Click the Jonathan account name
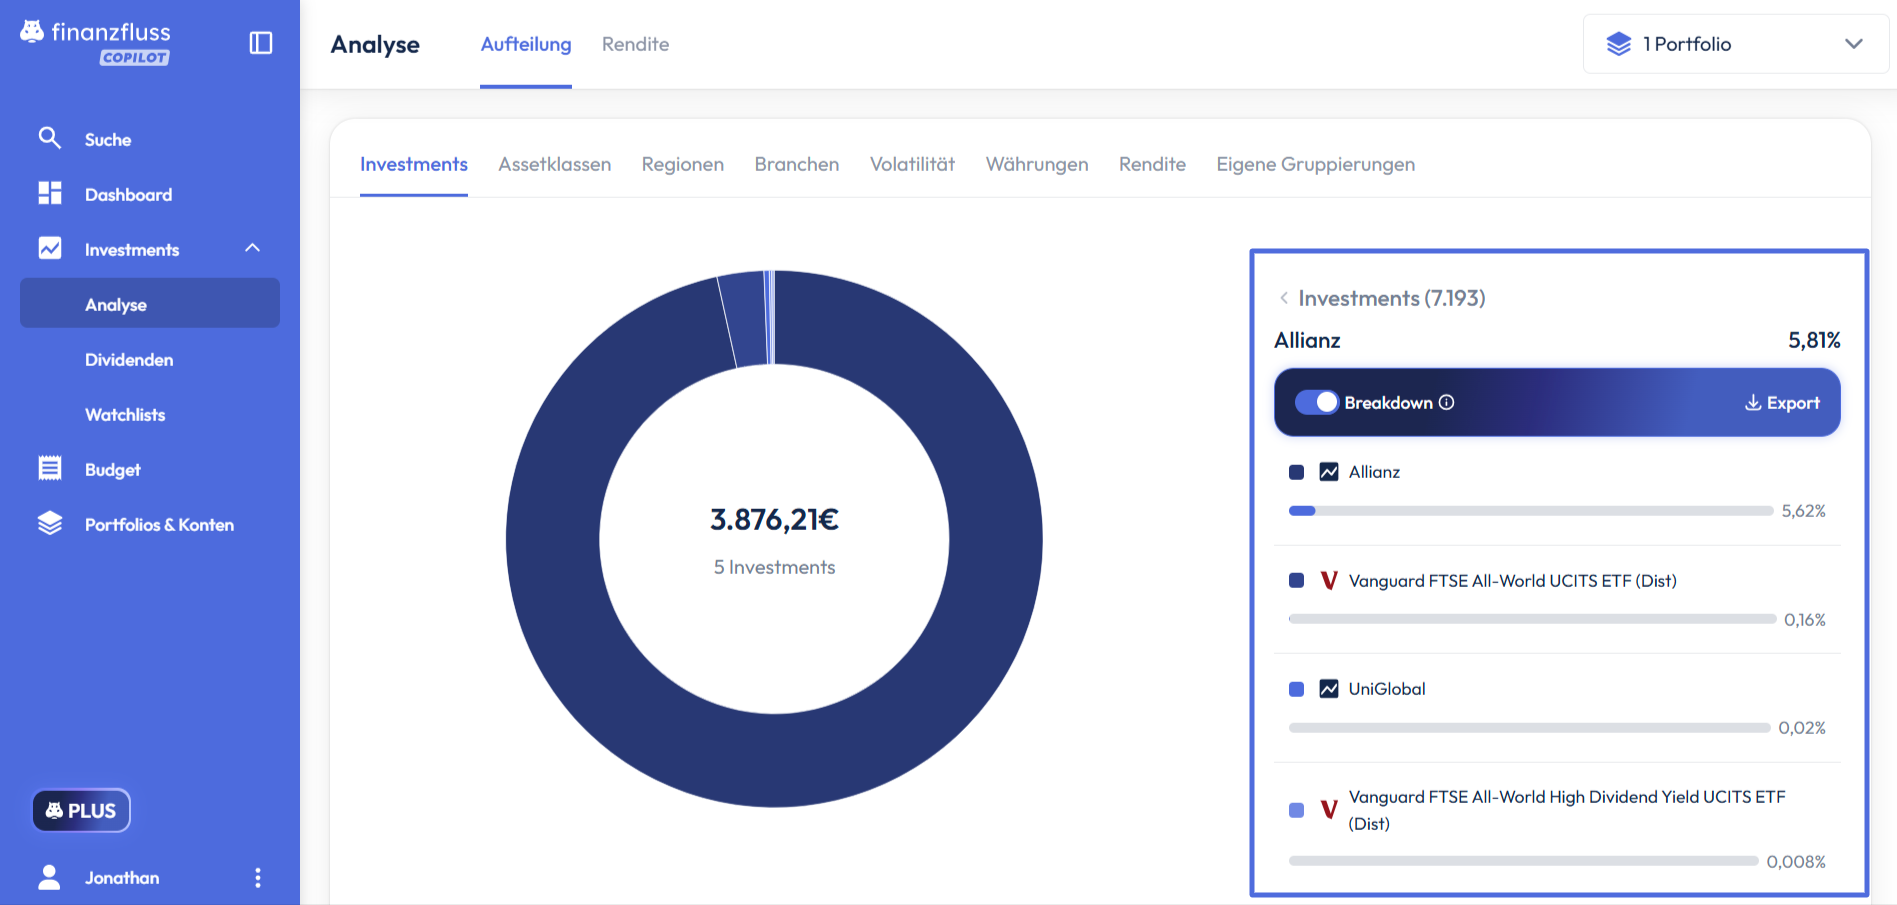The width and height of the screenshot is (1897, 905). [x=122, y=877]
